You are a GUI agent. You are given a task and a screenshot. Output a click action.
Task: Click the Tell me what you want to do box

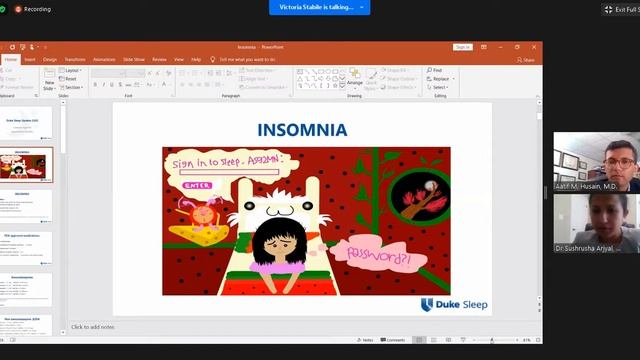tap(247, 60)
